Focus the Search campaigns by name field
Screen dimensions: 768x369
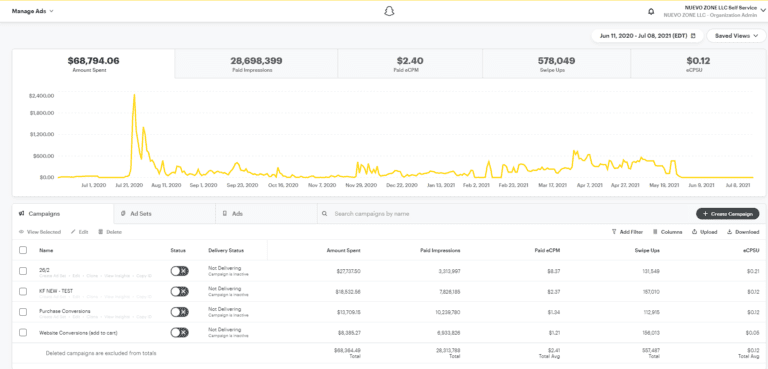pos(504,214)
